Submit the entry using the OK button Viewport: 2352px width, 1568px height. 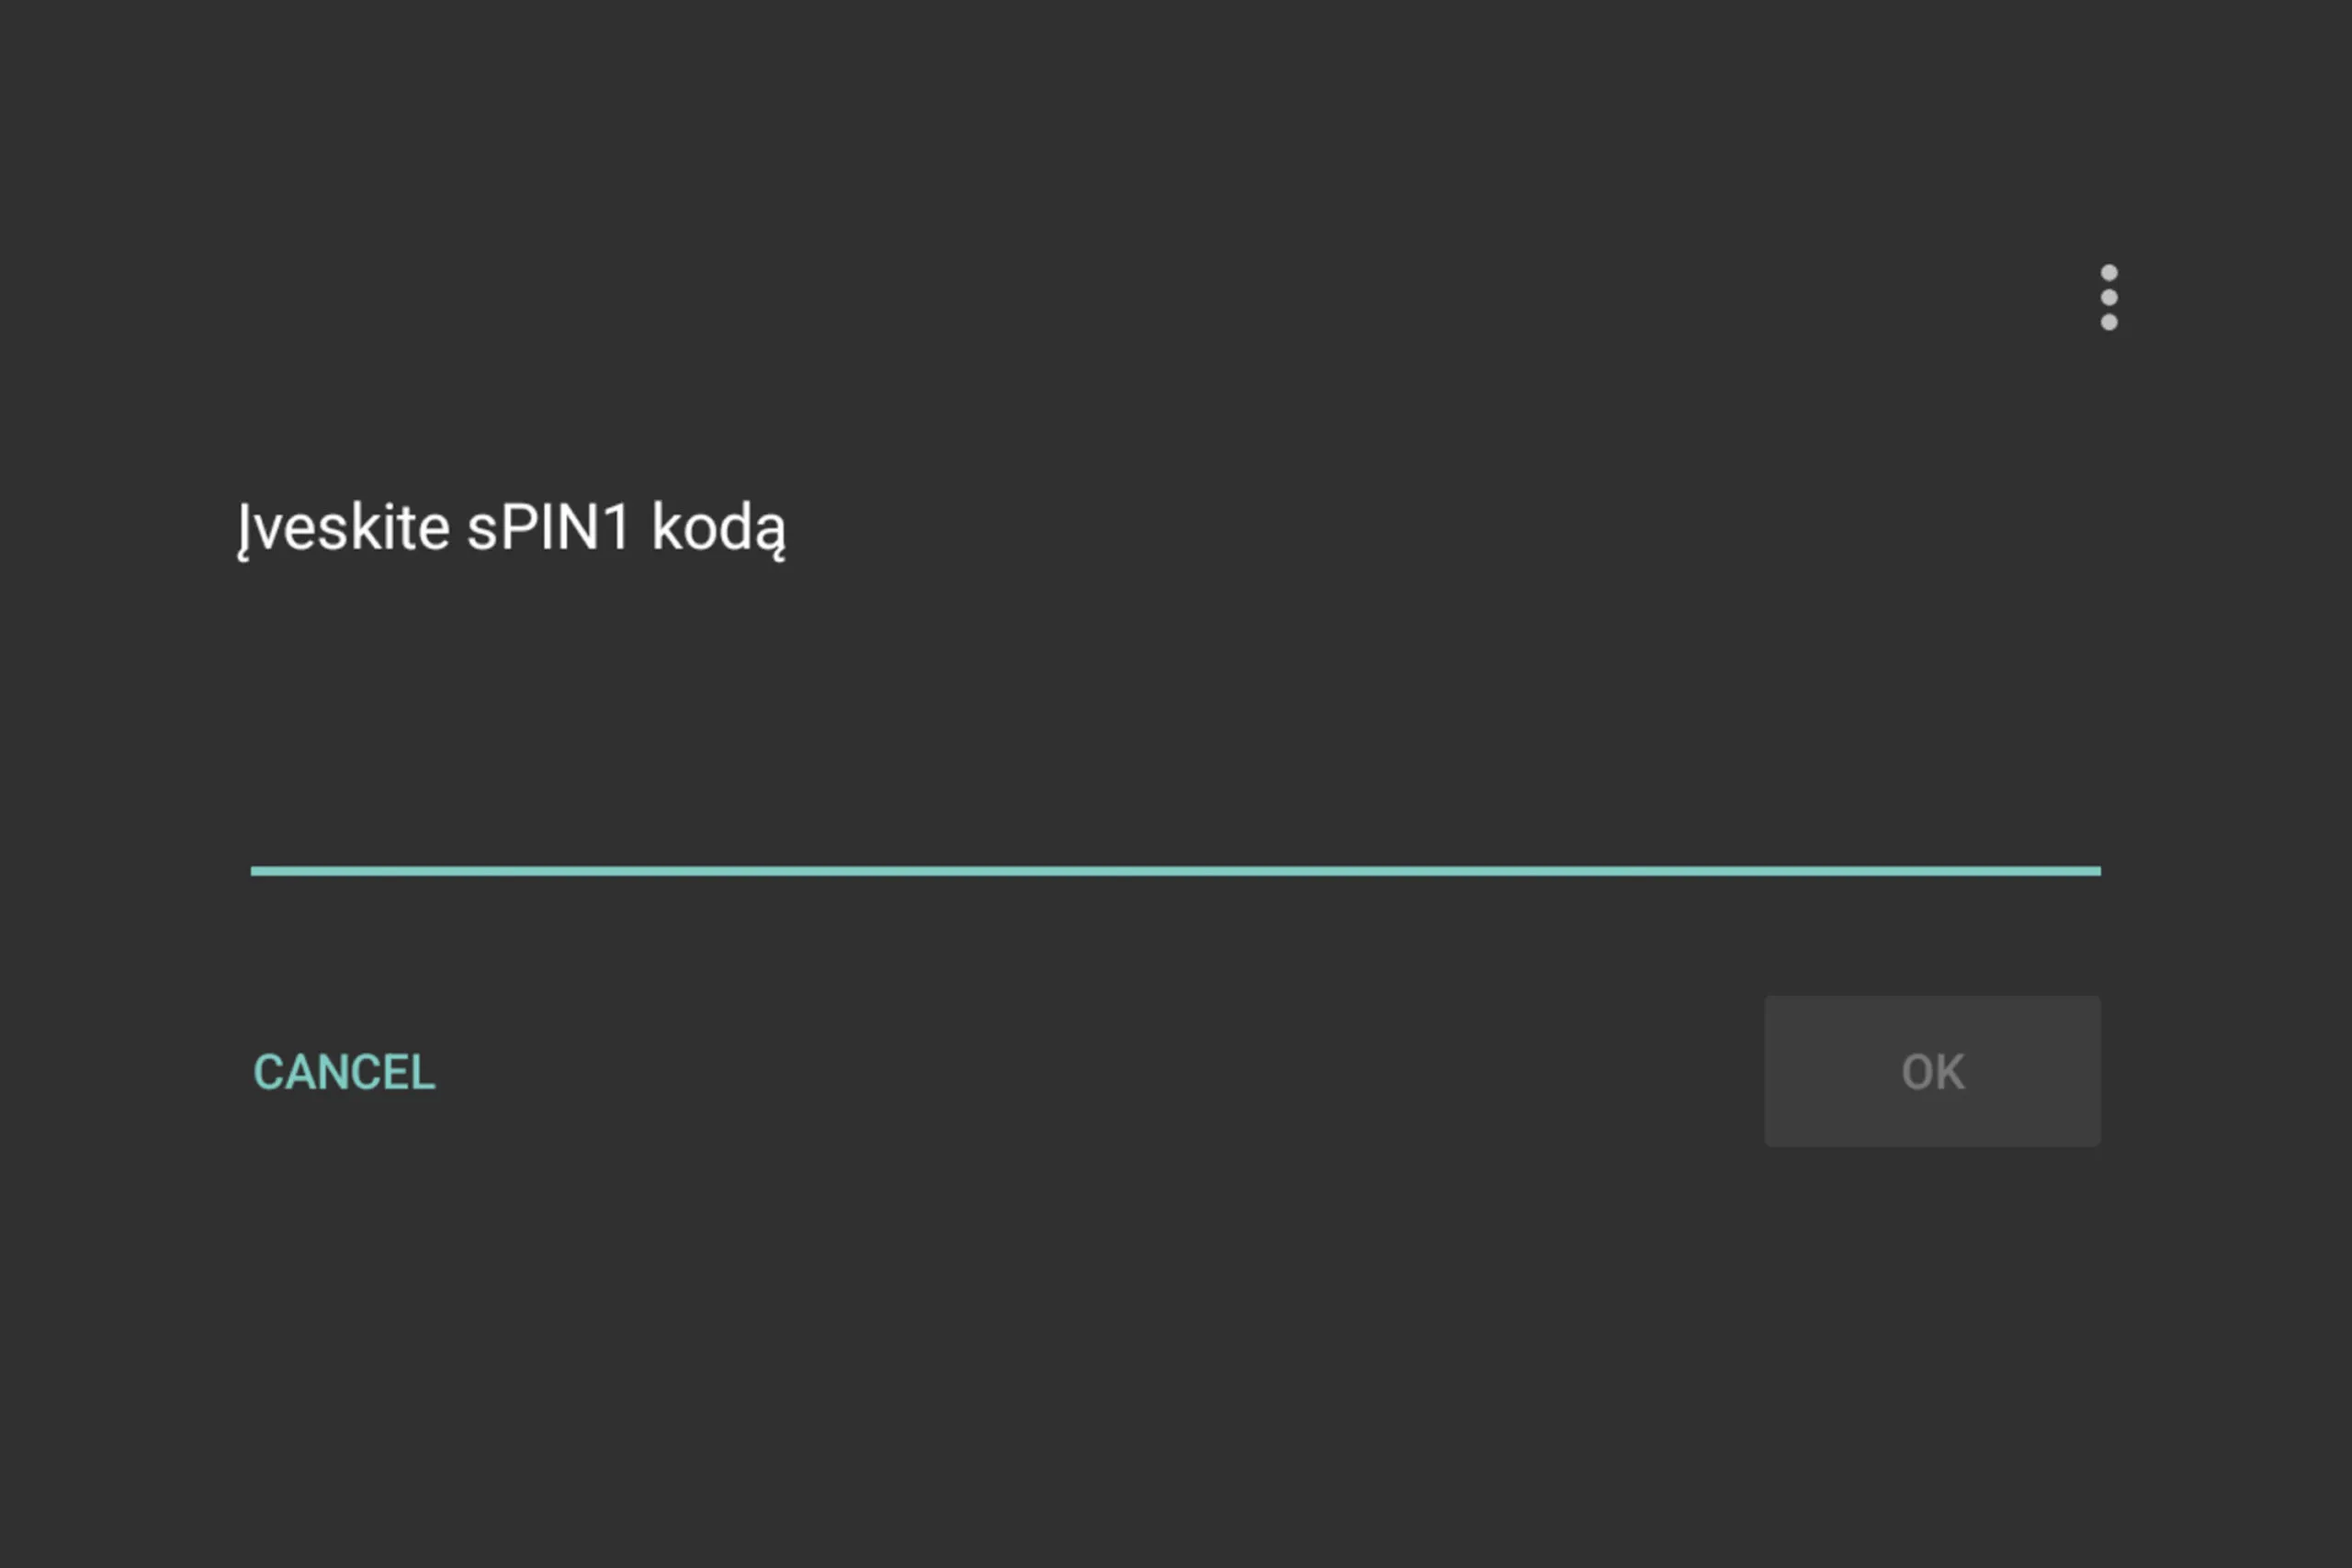(1932, 1071)
